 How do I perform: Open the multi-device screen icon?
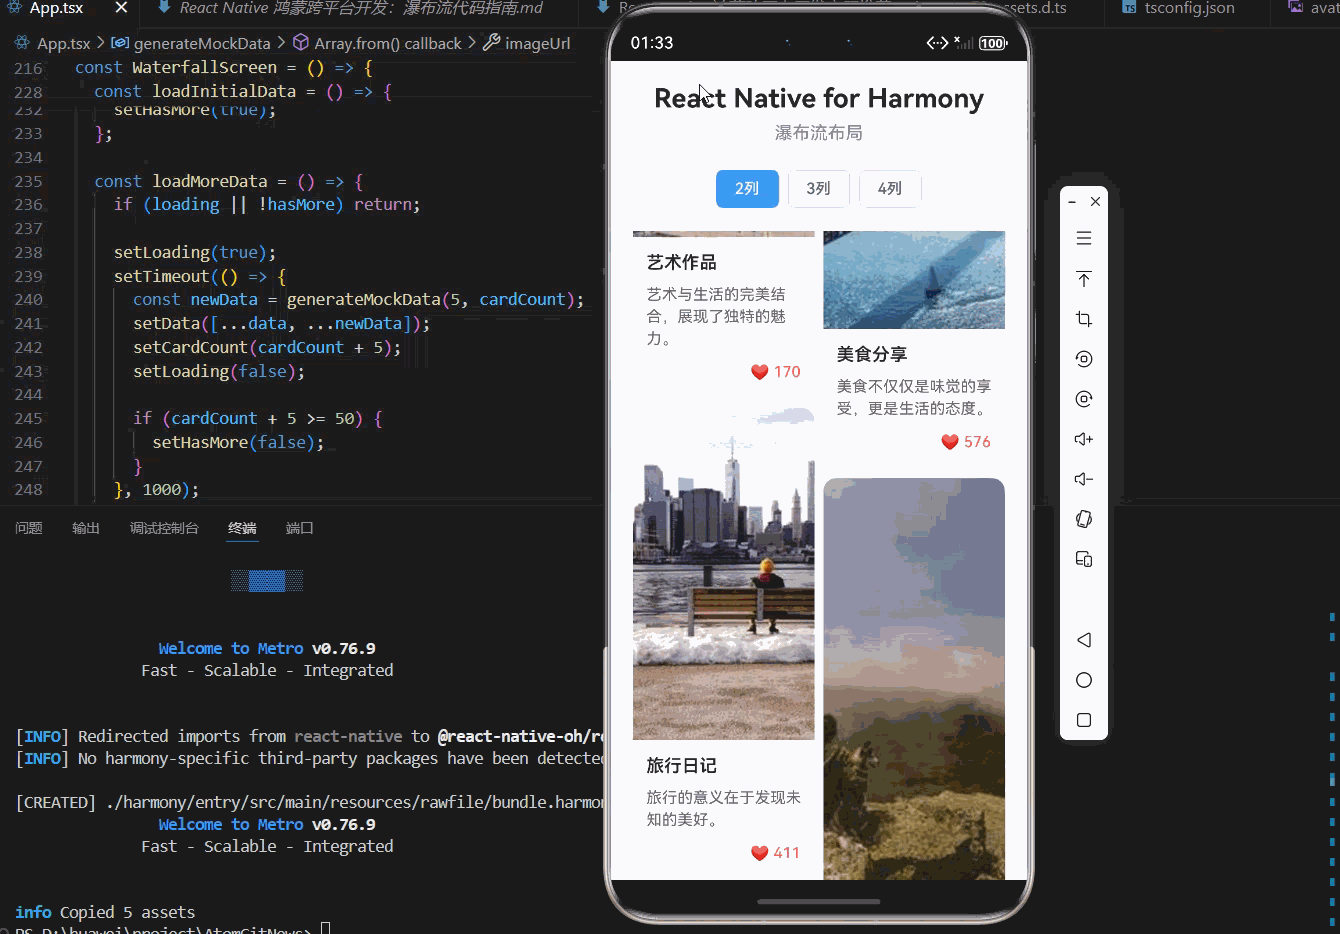1084,559
